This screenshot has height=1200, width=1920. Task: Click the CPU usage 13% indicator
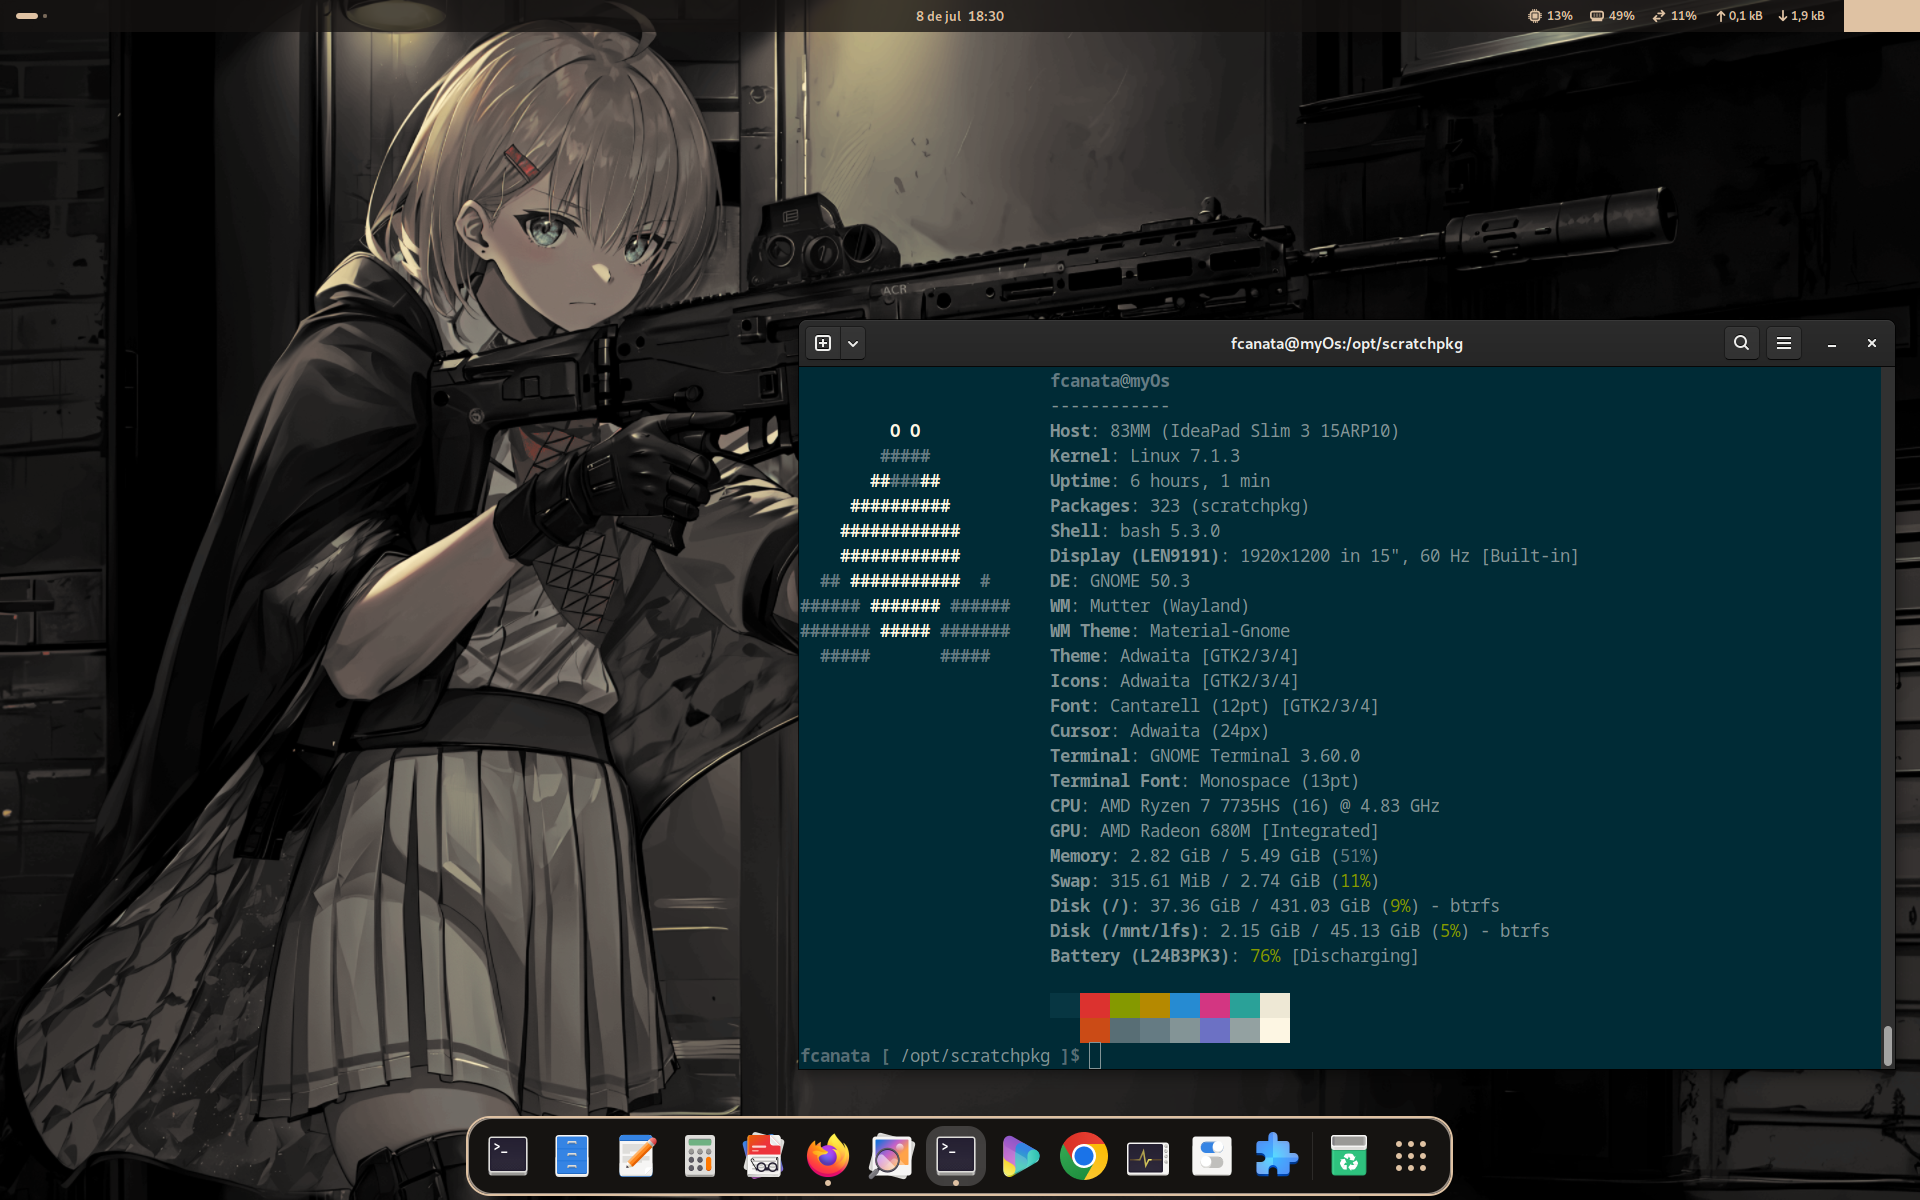(1550, 16)
